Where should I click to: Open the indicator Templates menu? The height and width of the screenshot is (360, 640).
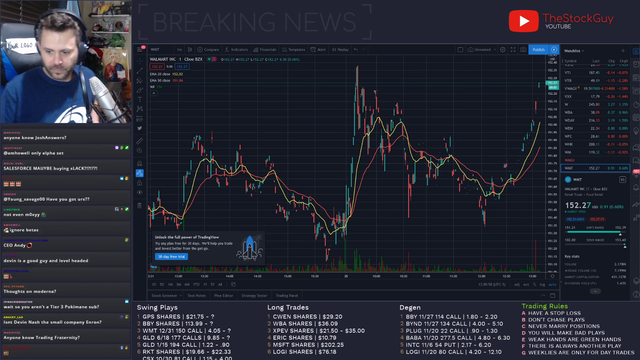pos(293,49)
